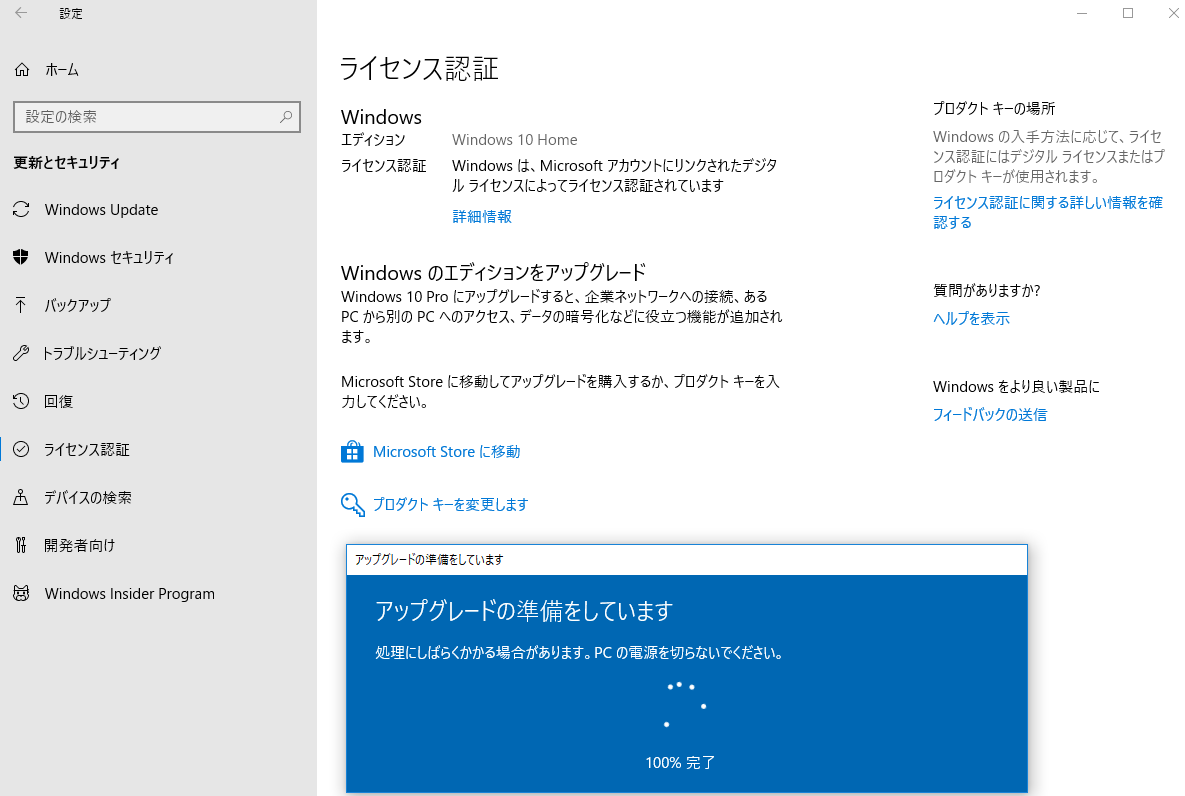Viewport: 1185px width, 796px height.
Task: Click the loading spinner in upgrade dialog
Action: (684, 705)
